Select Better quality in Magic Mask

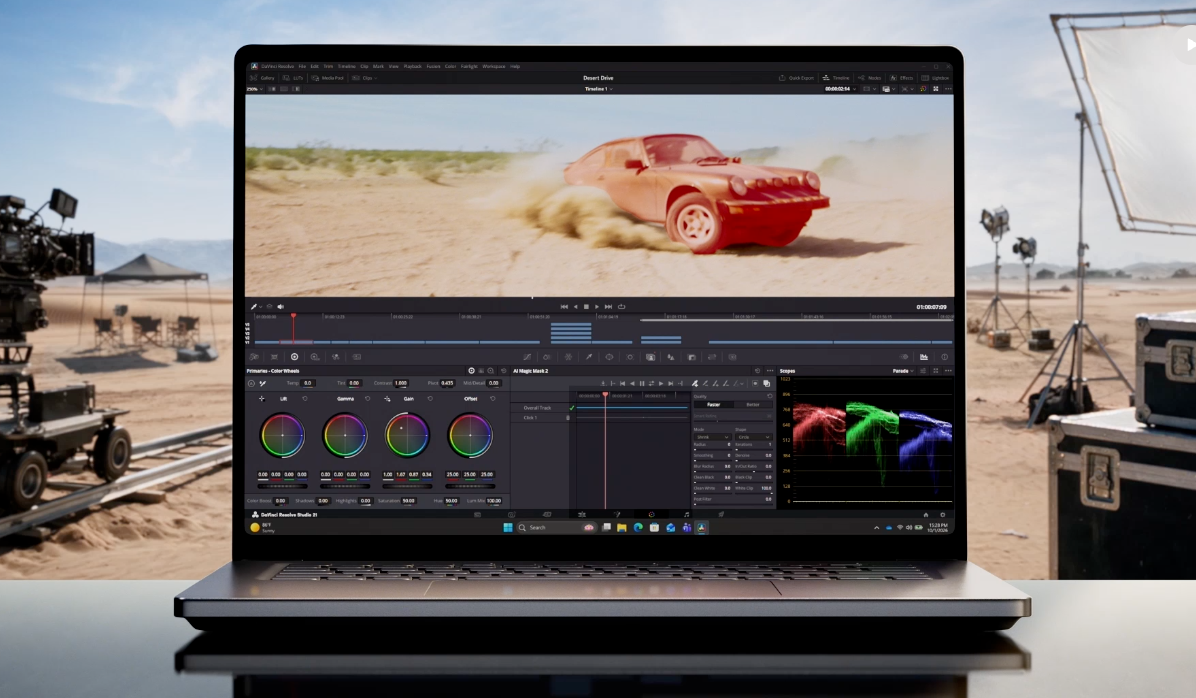click(753, 405)
